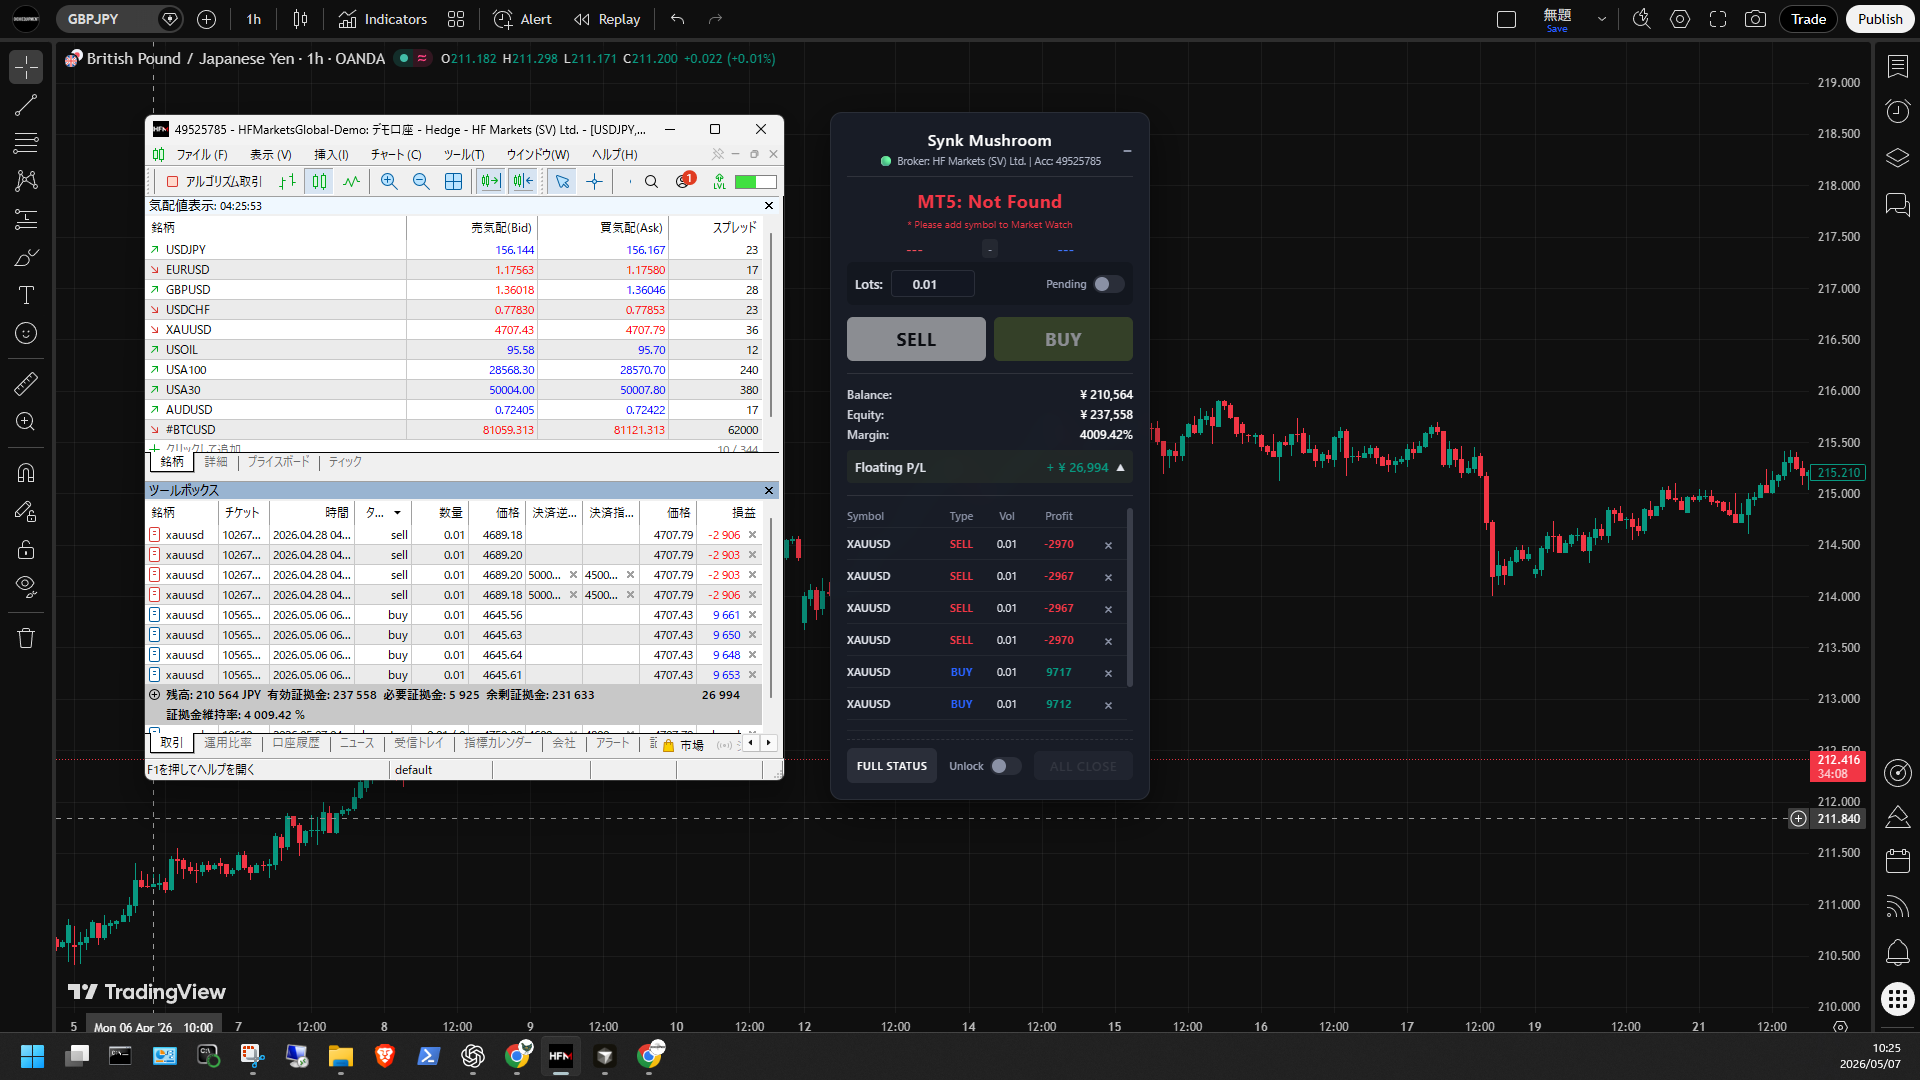The image size is (1920, 1080).
Task: Click the FULL STATUS button
Action: point(892,766)
